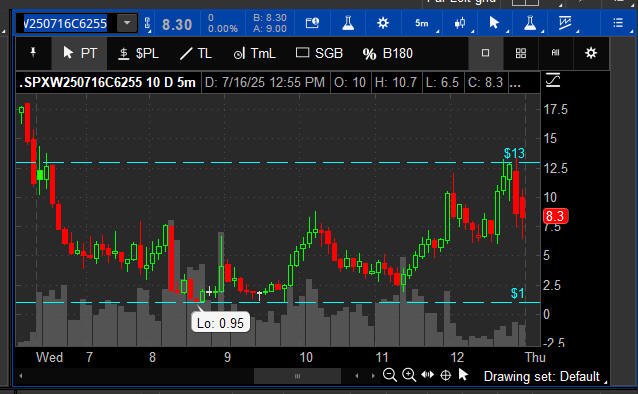Select the % B180 drawing tool
This screenshot has height=394, width=638.
pos(387,53)
